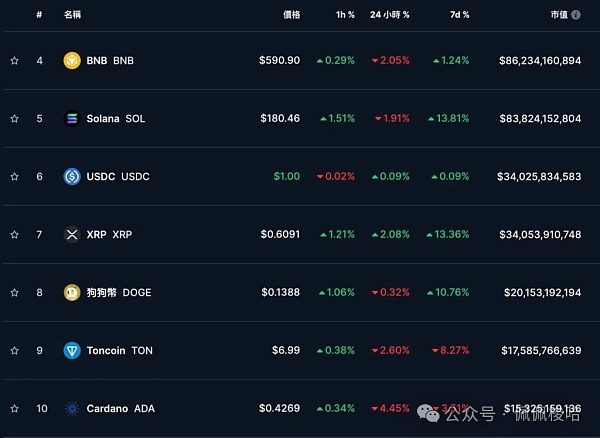Open the Cardano ADA detail link
Screen dimensions: 600x438
click(x=120, y=408)
